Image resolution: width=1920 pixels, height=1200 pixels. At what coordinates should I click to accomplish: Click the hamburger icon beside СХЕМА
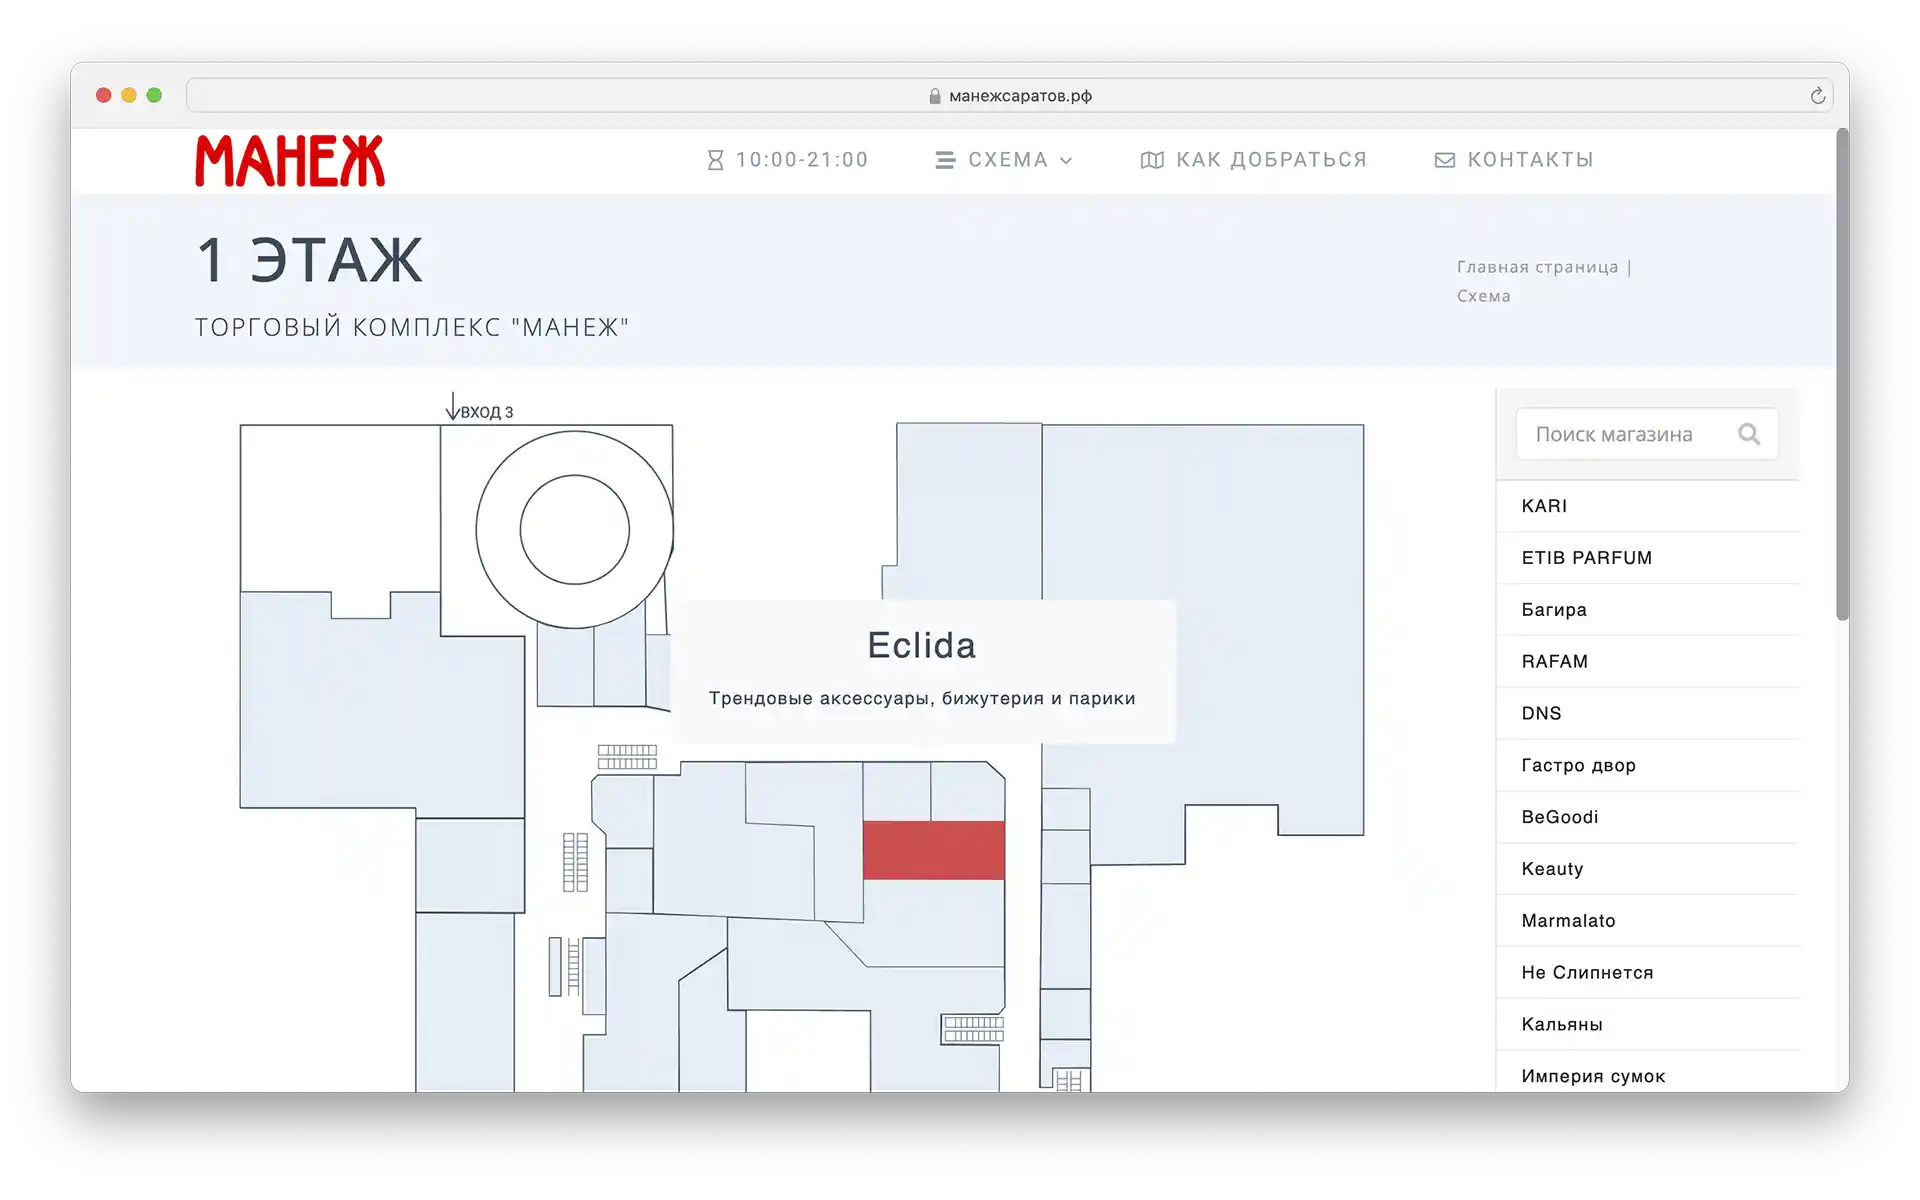(945, 160)
